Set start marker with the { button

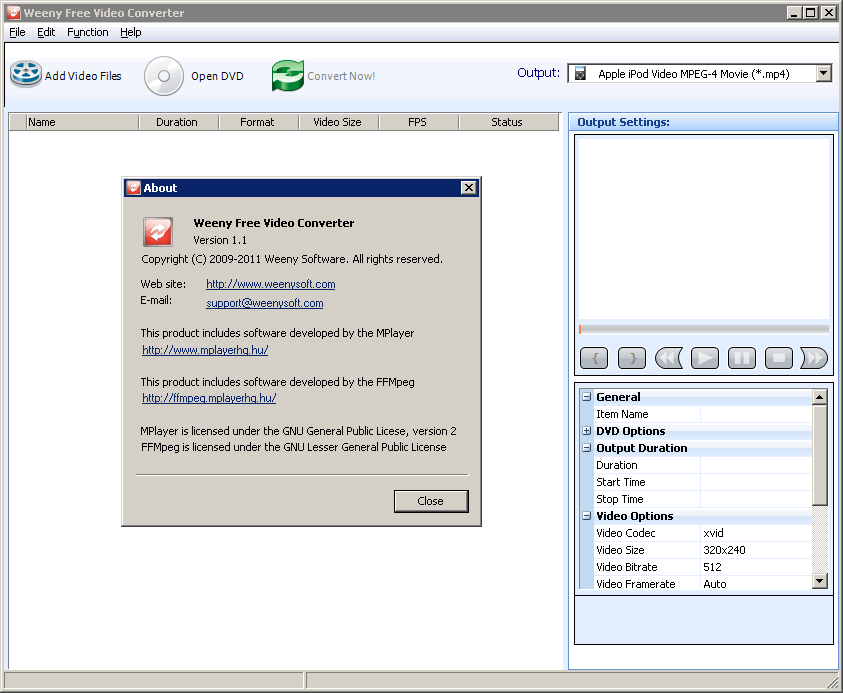pos(595,357)
